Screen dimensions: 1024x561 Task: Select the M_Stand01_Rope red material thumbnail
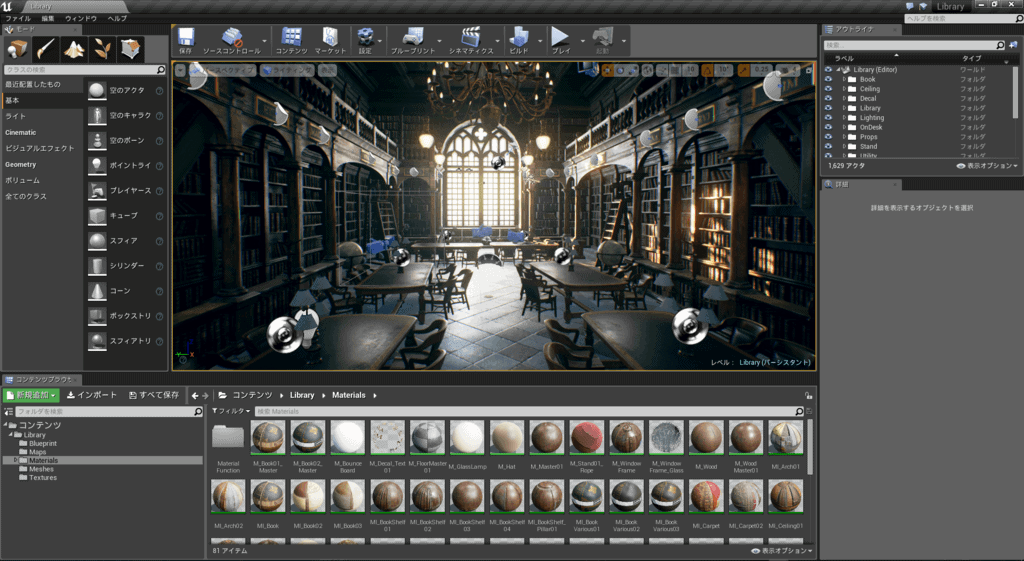coord(586,437)
